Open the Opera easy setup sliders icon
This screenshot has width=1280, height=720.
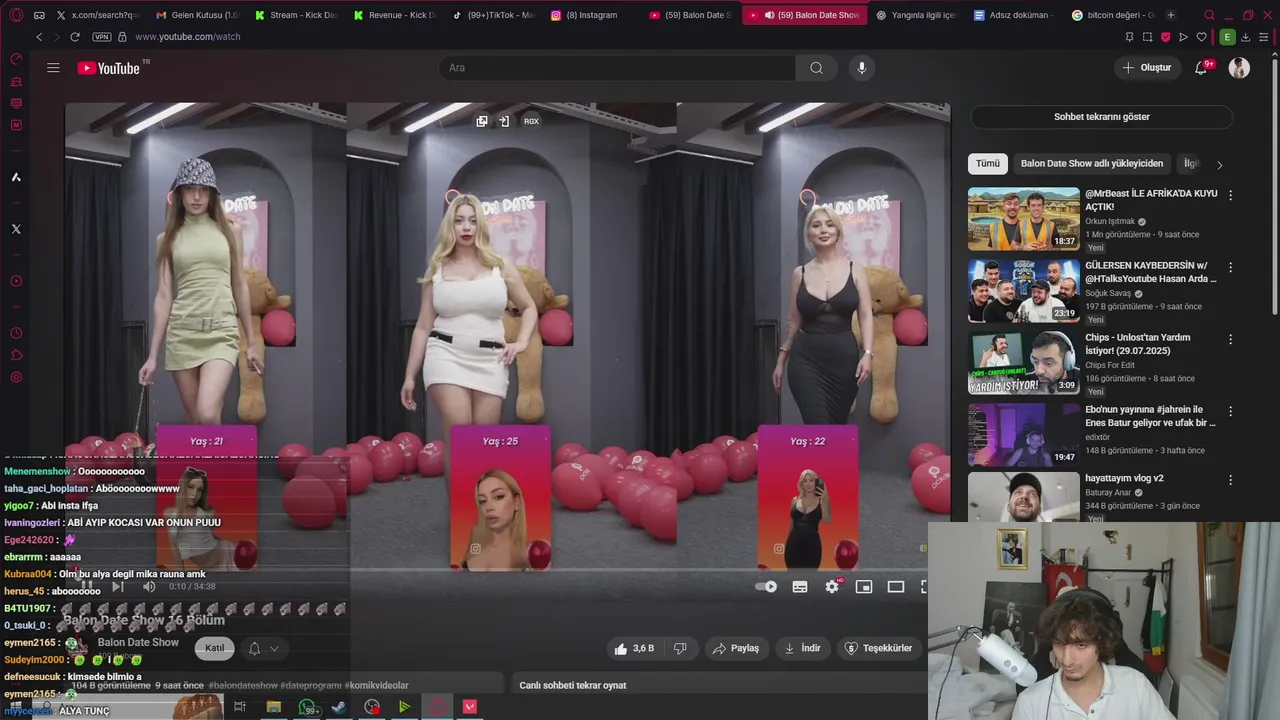(x=1264, y=37)
